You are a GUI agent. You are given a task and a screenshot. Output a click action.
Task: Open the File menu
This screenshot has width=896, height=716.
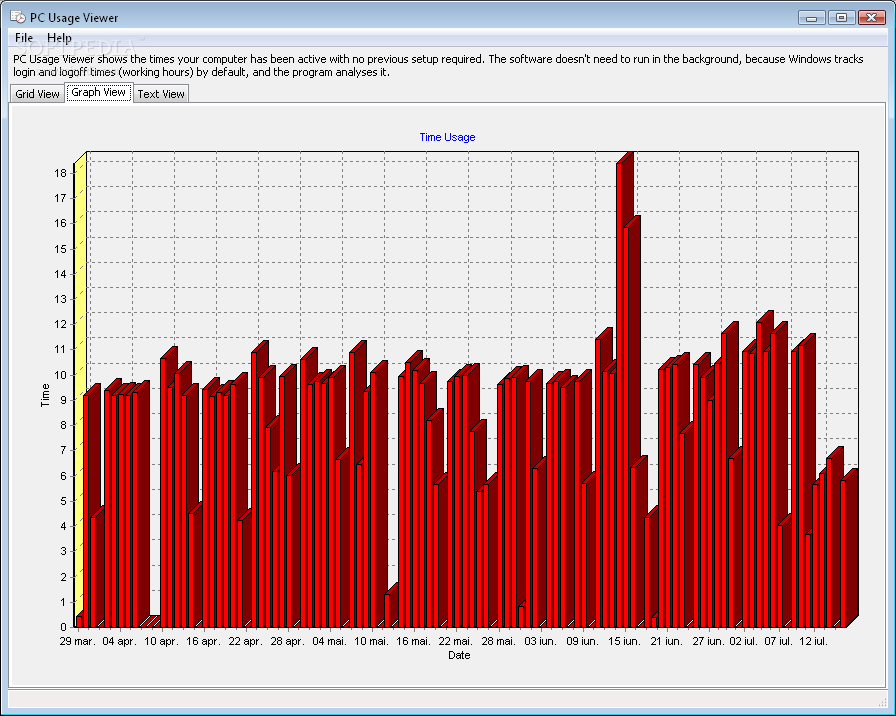tap(24, 38)
